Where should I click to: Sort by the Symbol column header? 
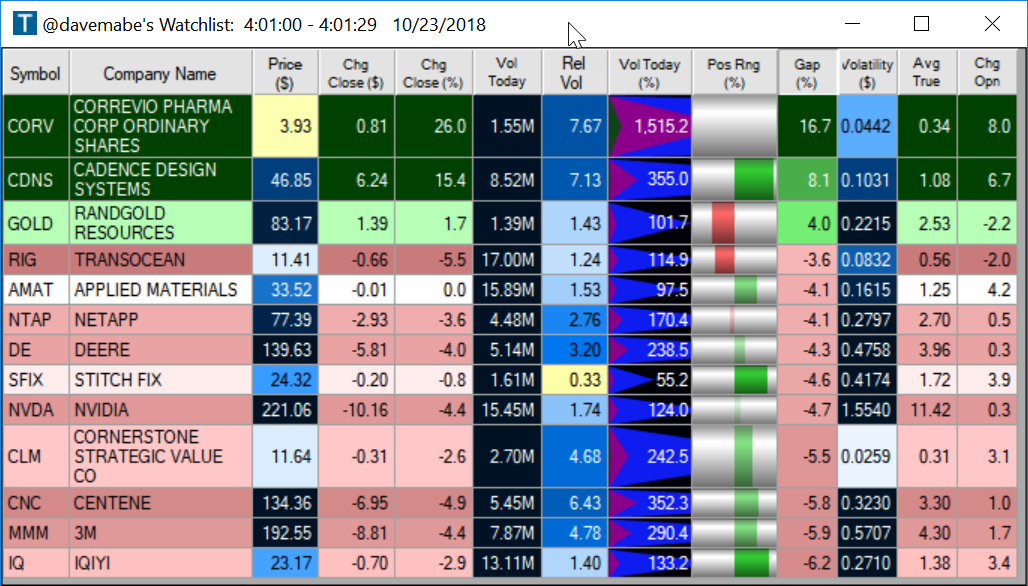tap(35, 73)
